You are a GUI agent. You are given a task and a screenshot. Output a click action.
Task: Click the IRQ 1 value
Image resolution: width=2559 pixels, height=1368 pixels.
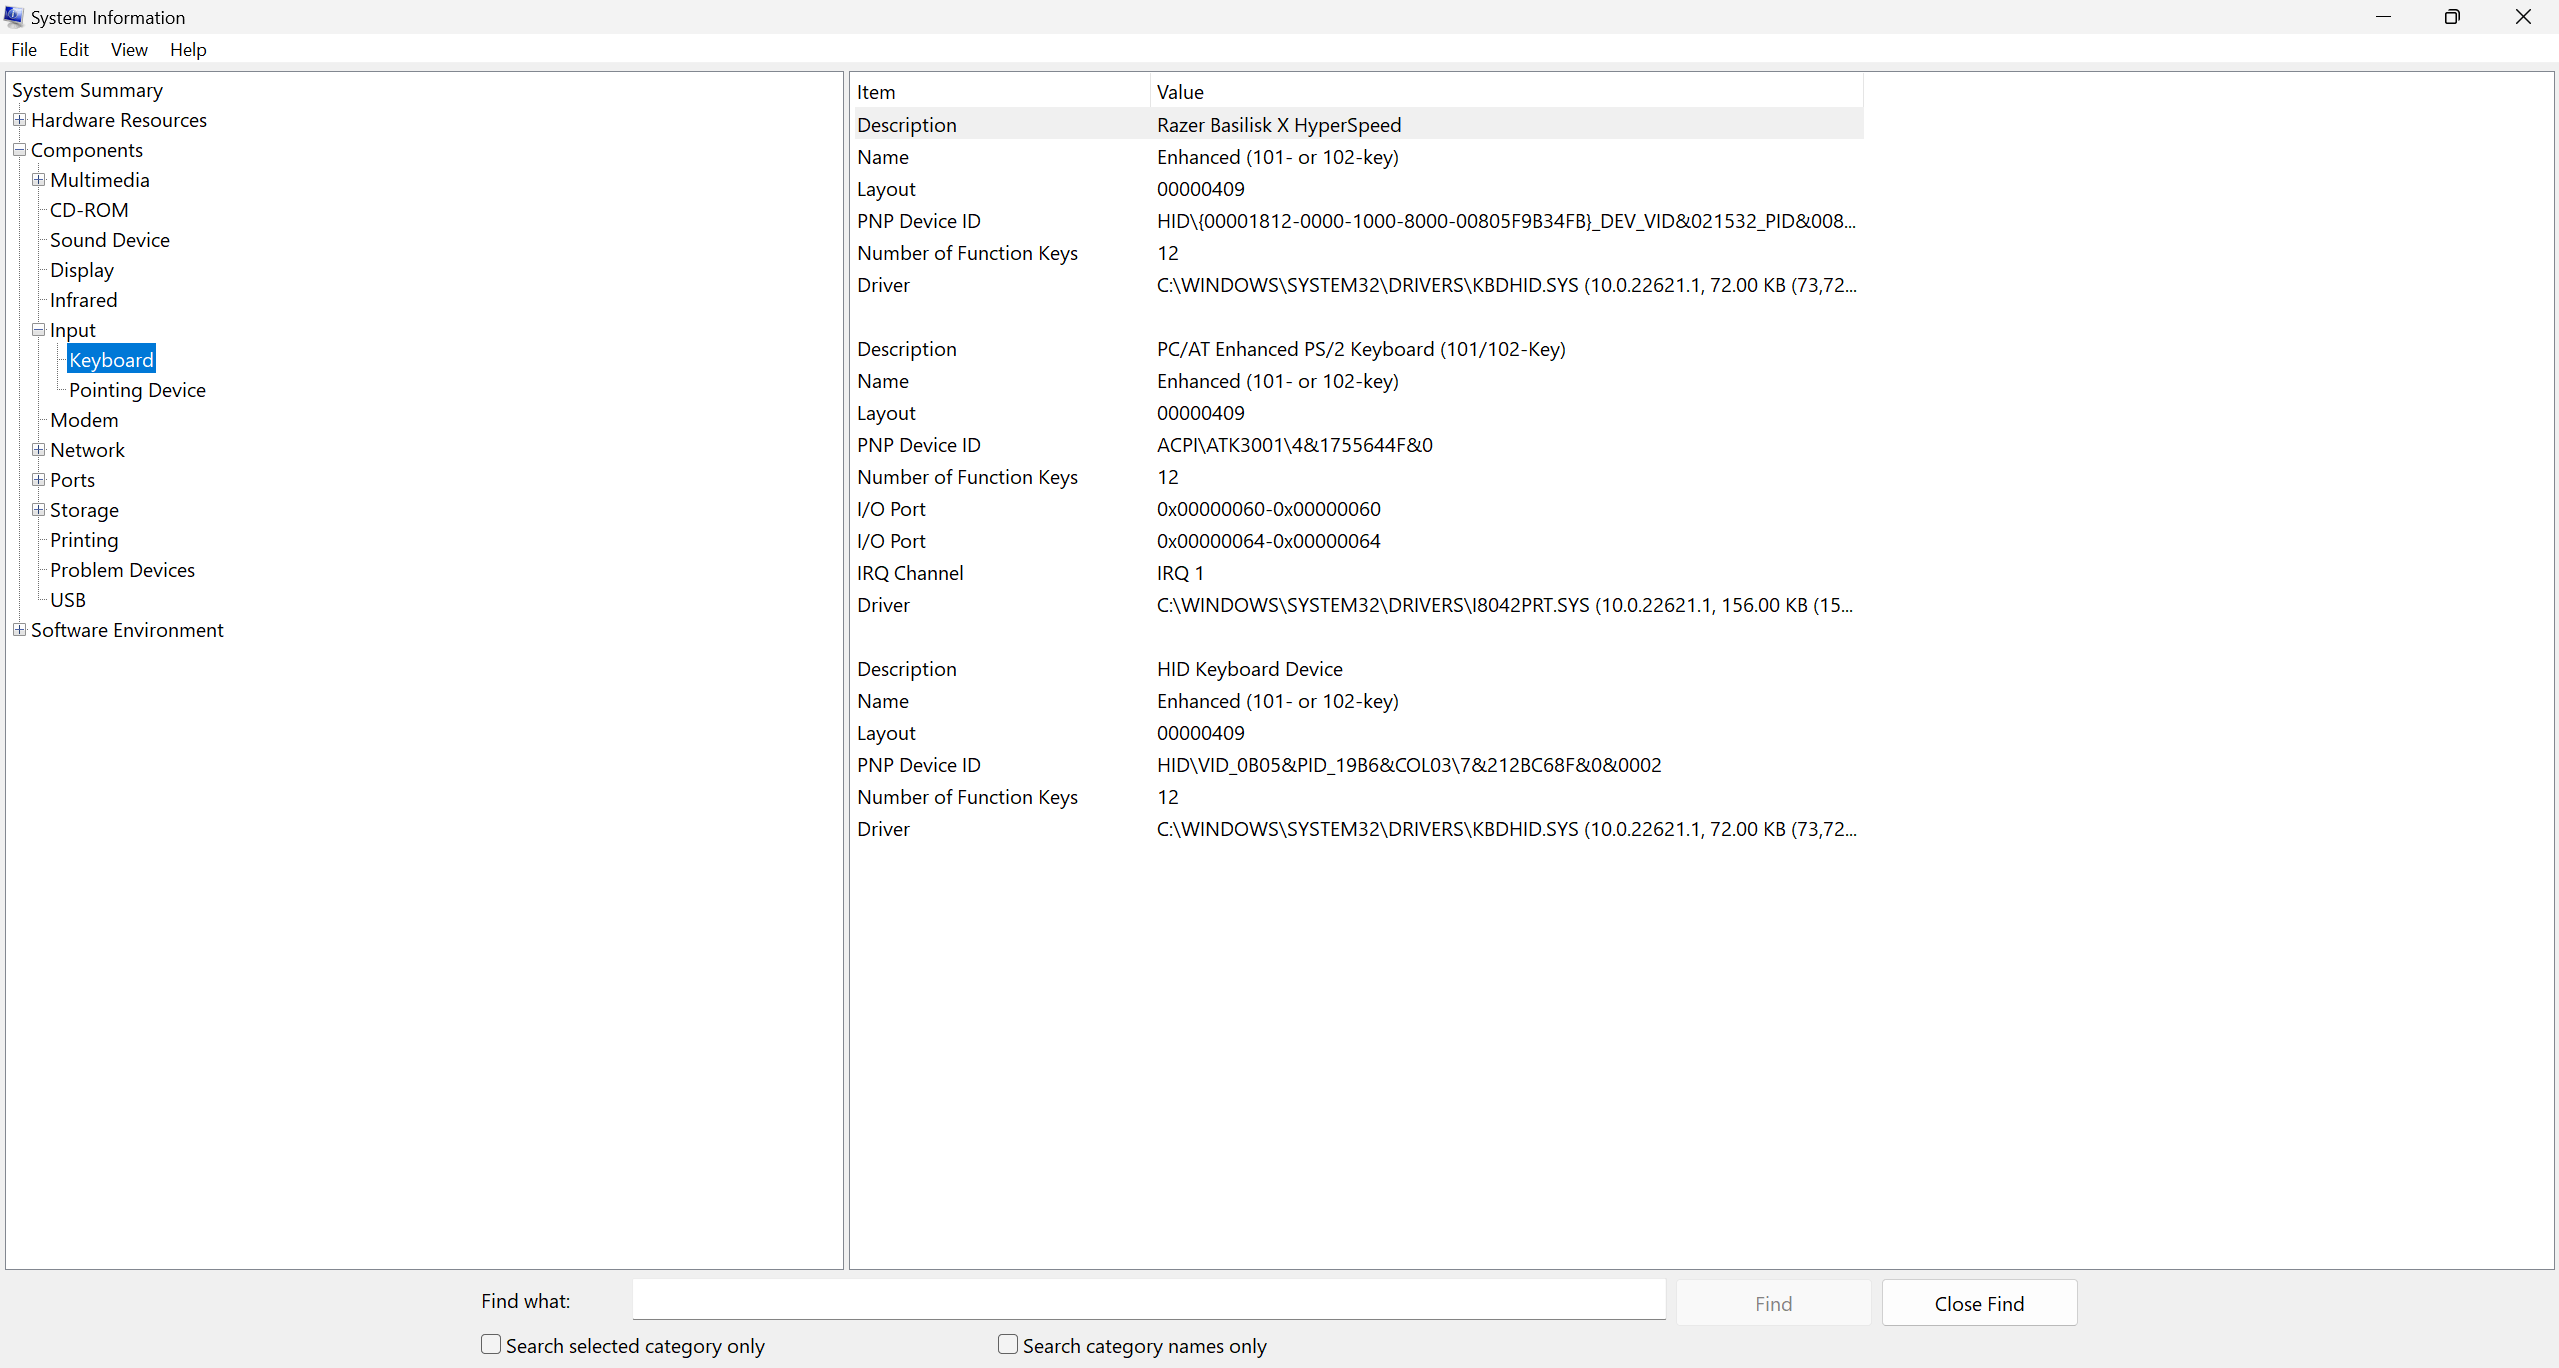1180,573
